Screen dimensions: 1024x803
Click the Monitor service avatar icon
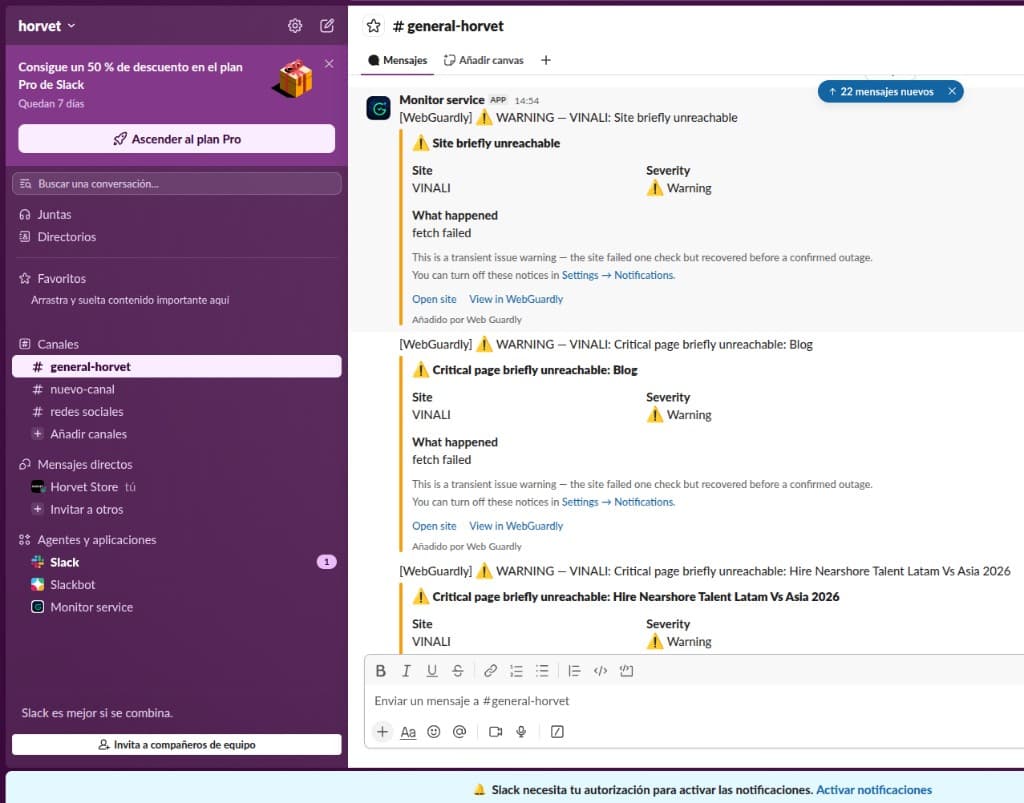(379, 108)
